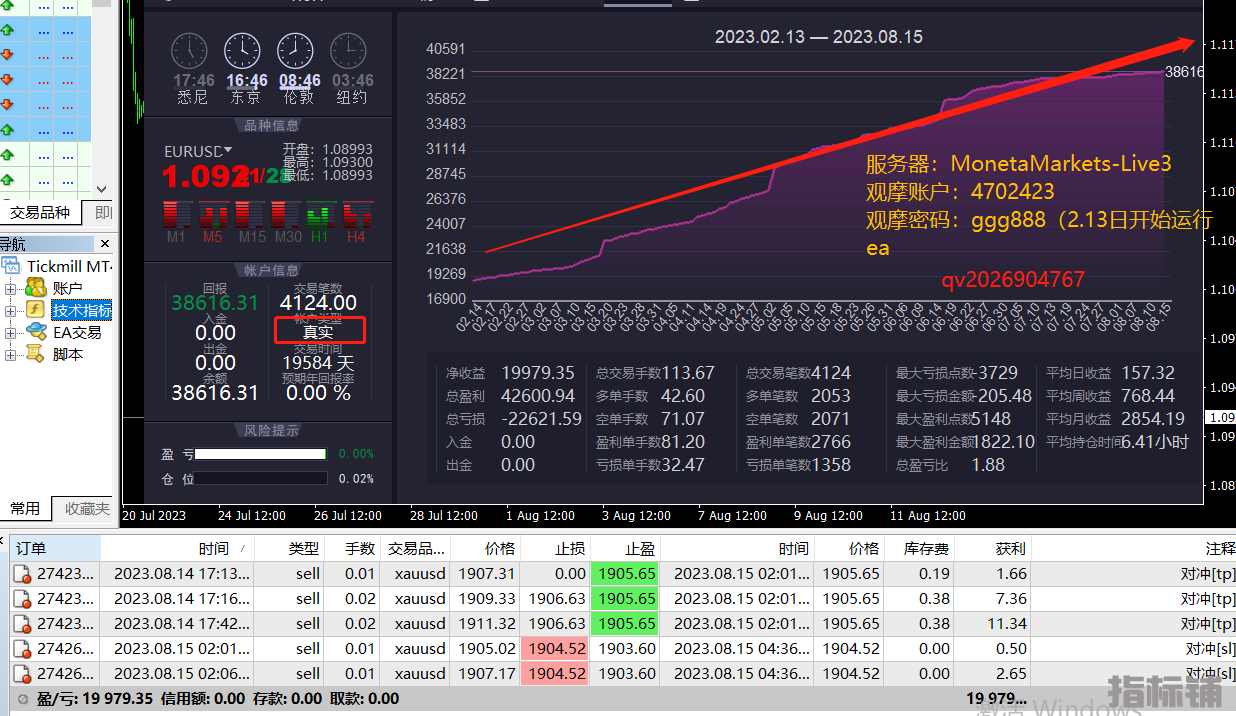1236x716 pixels.
Task: Click the EA交易 icon in navigator
Action: click(36, 332)
